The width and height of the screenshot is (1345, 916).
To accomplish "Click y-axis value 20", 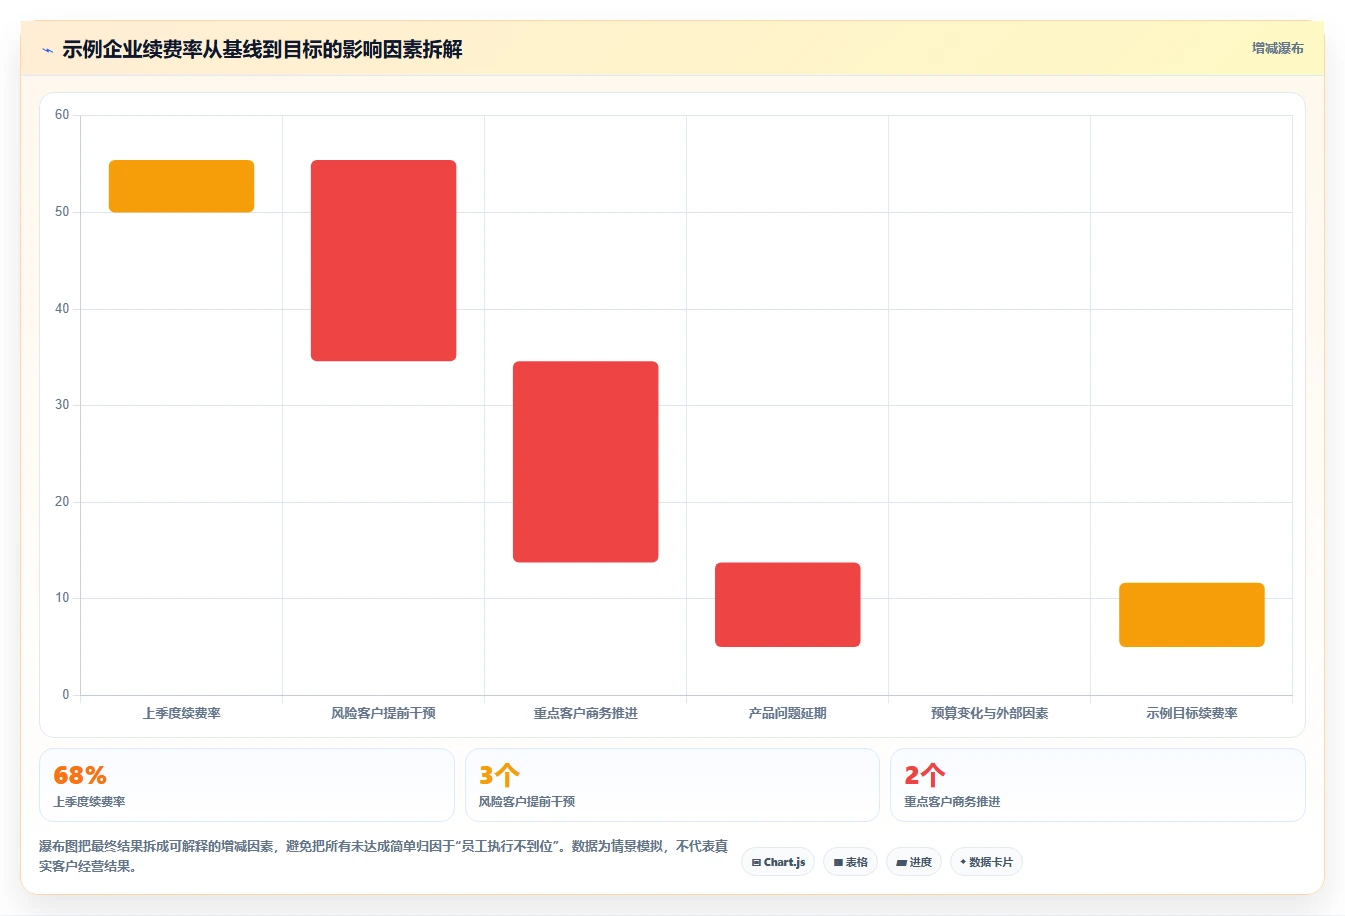I will point(62,502).
